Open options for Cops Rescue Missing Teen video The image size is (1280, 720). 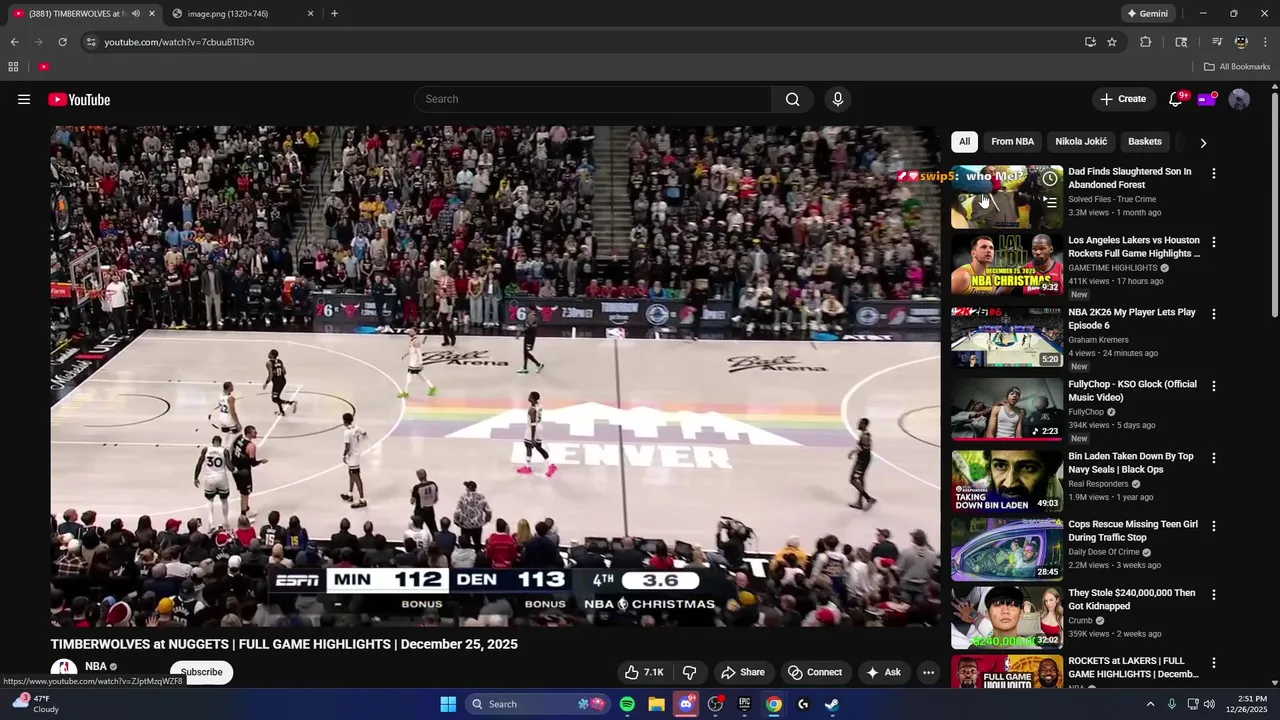(x=1214, y=526)
